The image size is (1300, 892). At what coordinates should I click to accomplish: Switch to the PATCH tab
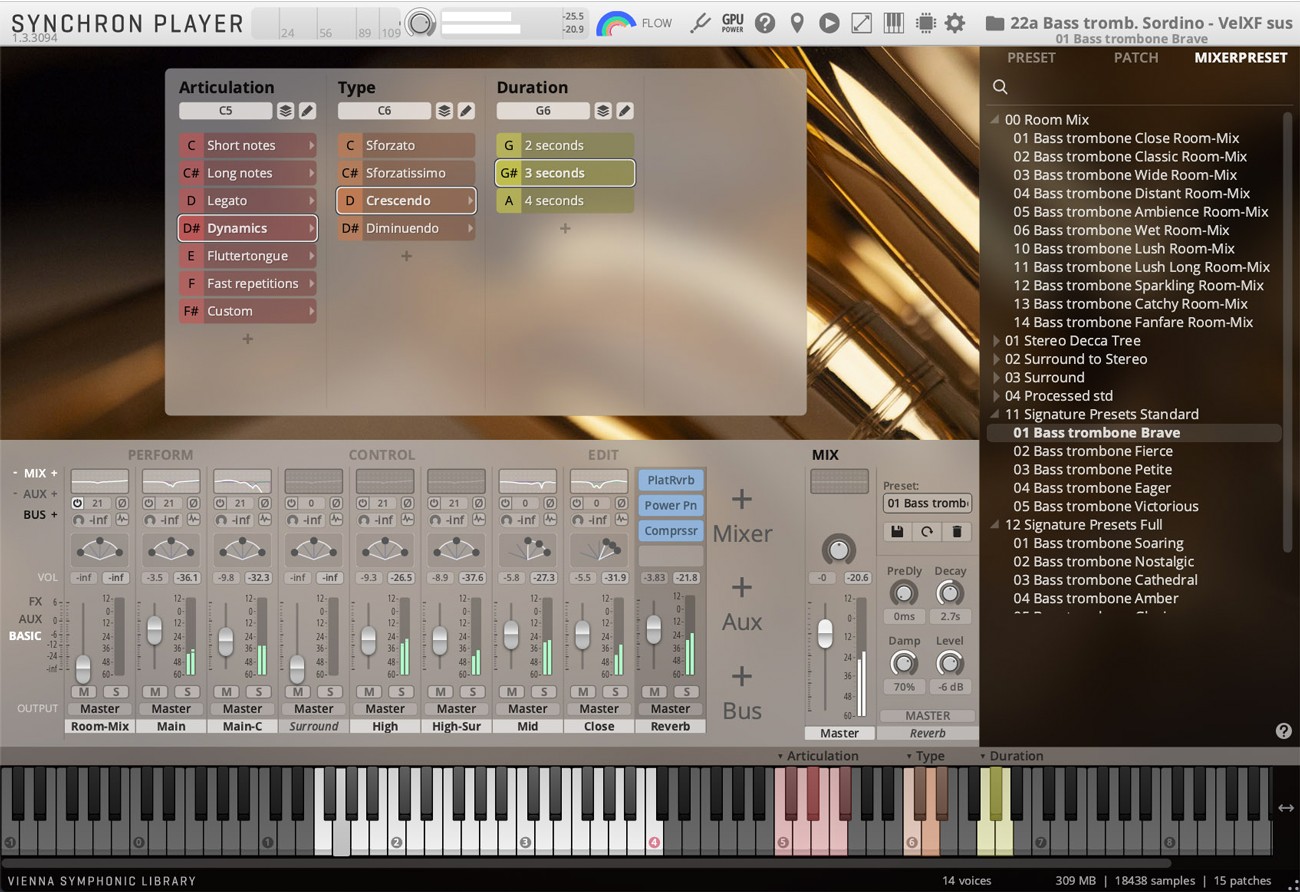(x=1136, y=58)
